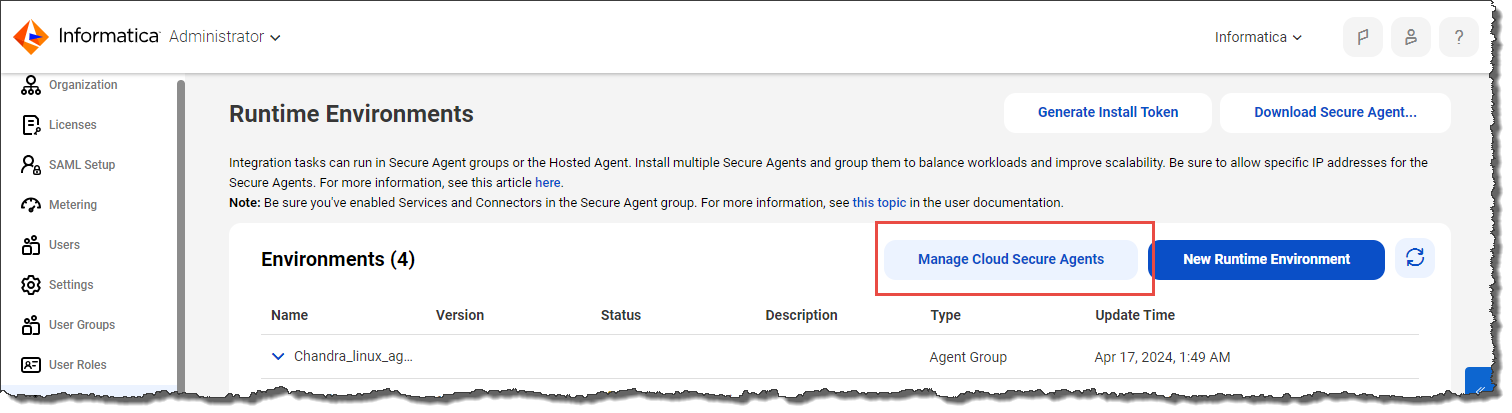Image resolution: width=1512 pixels, height=413 pixels.
Task: Sort by the Status column header
Action: click(620, 315)
